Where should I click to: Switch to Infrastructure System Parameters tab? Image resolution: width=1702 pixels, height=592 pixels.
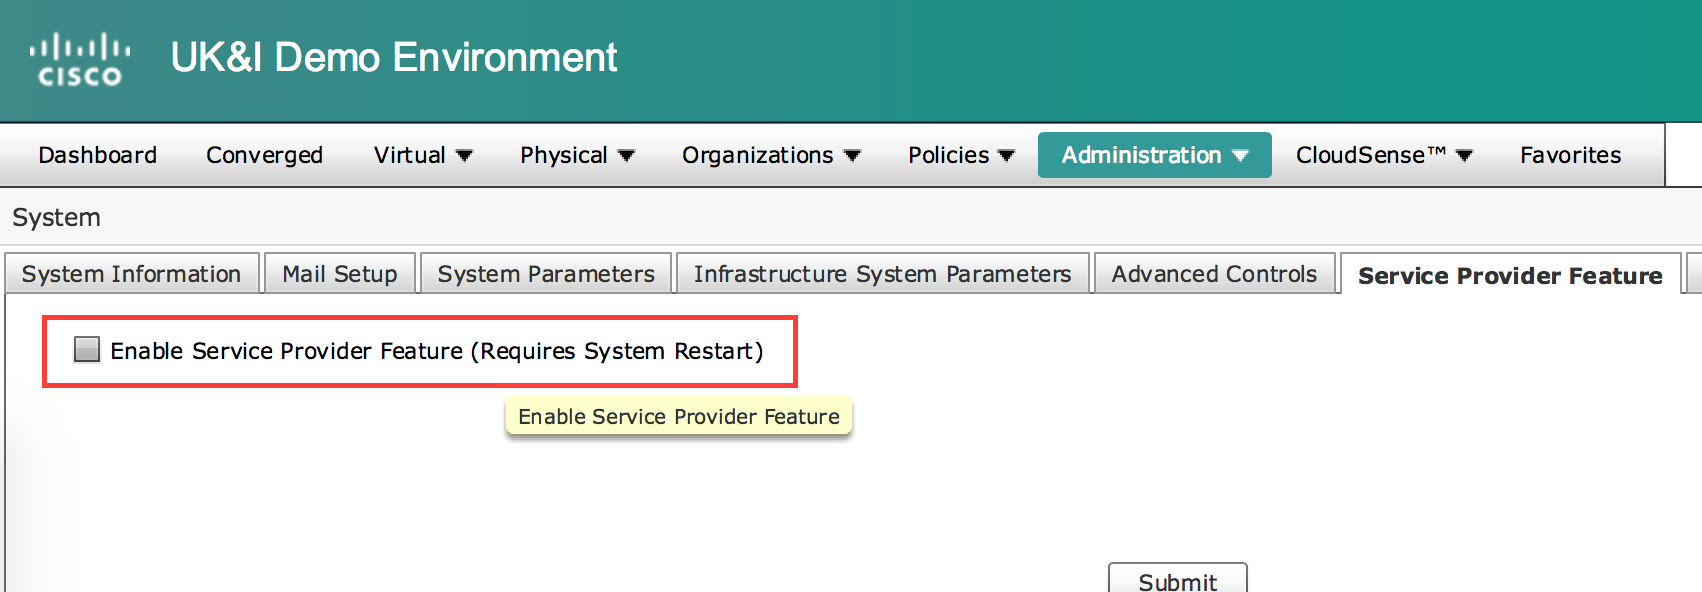(x=883, y=274)
